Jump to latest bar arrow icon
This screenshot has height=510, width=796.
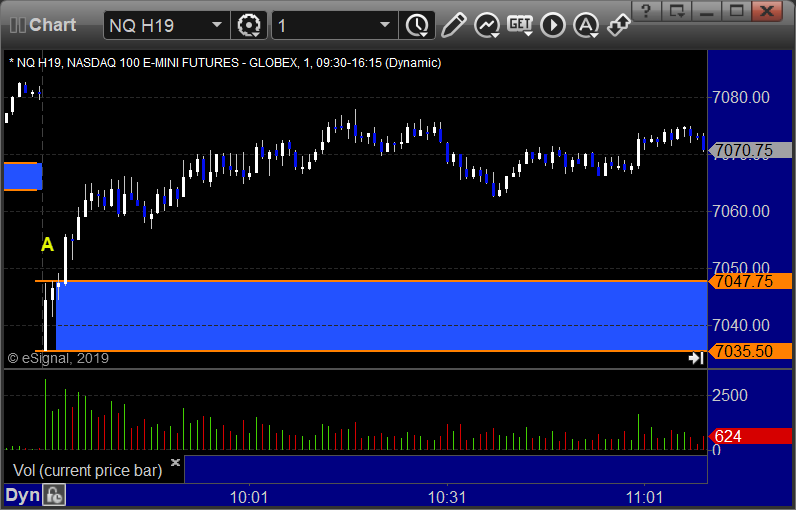[x=695, y=358]
